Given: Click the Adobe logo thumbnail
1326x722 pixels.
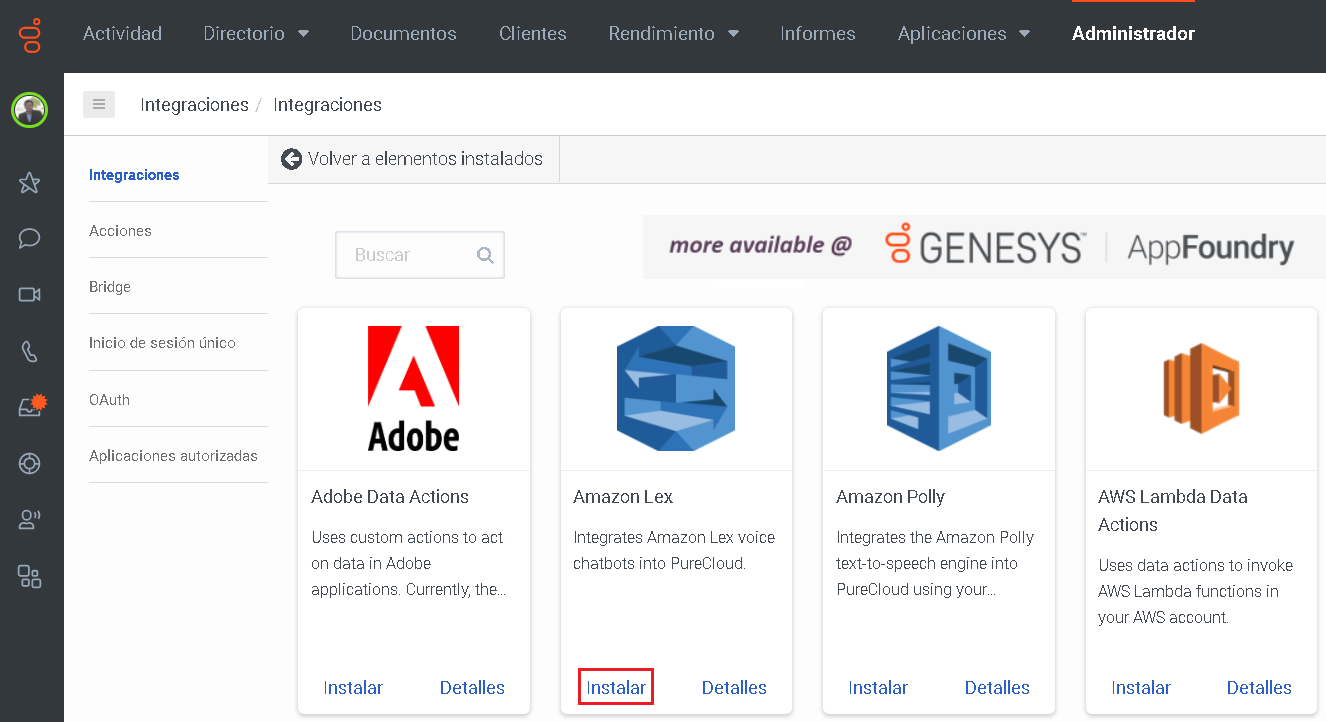Looking at the screenshot, I should pos(414,389).
